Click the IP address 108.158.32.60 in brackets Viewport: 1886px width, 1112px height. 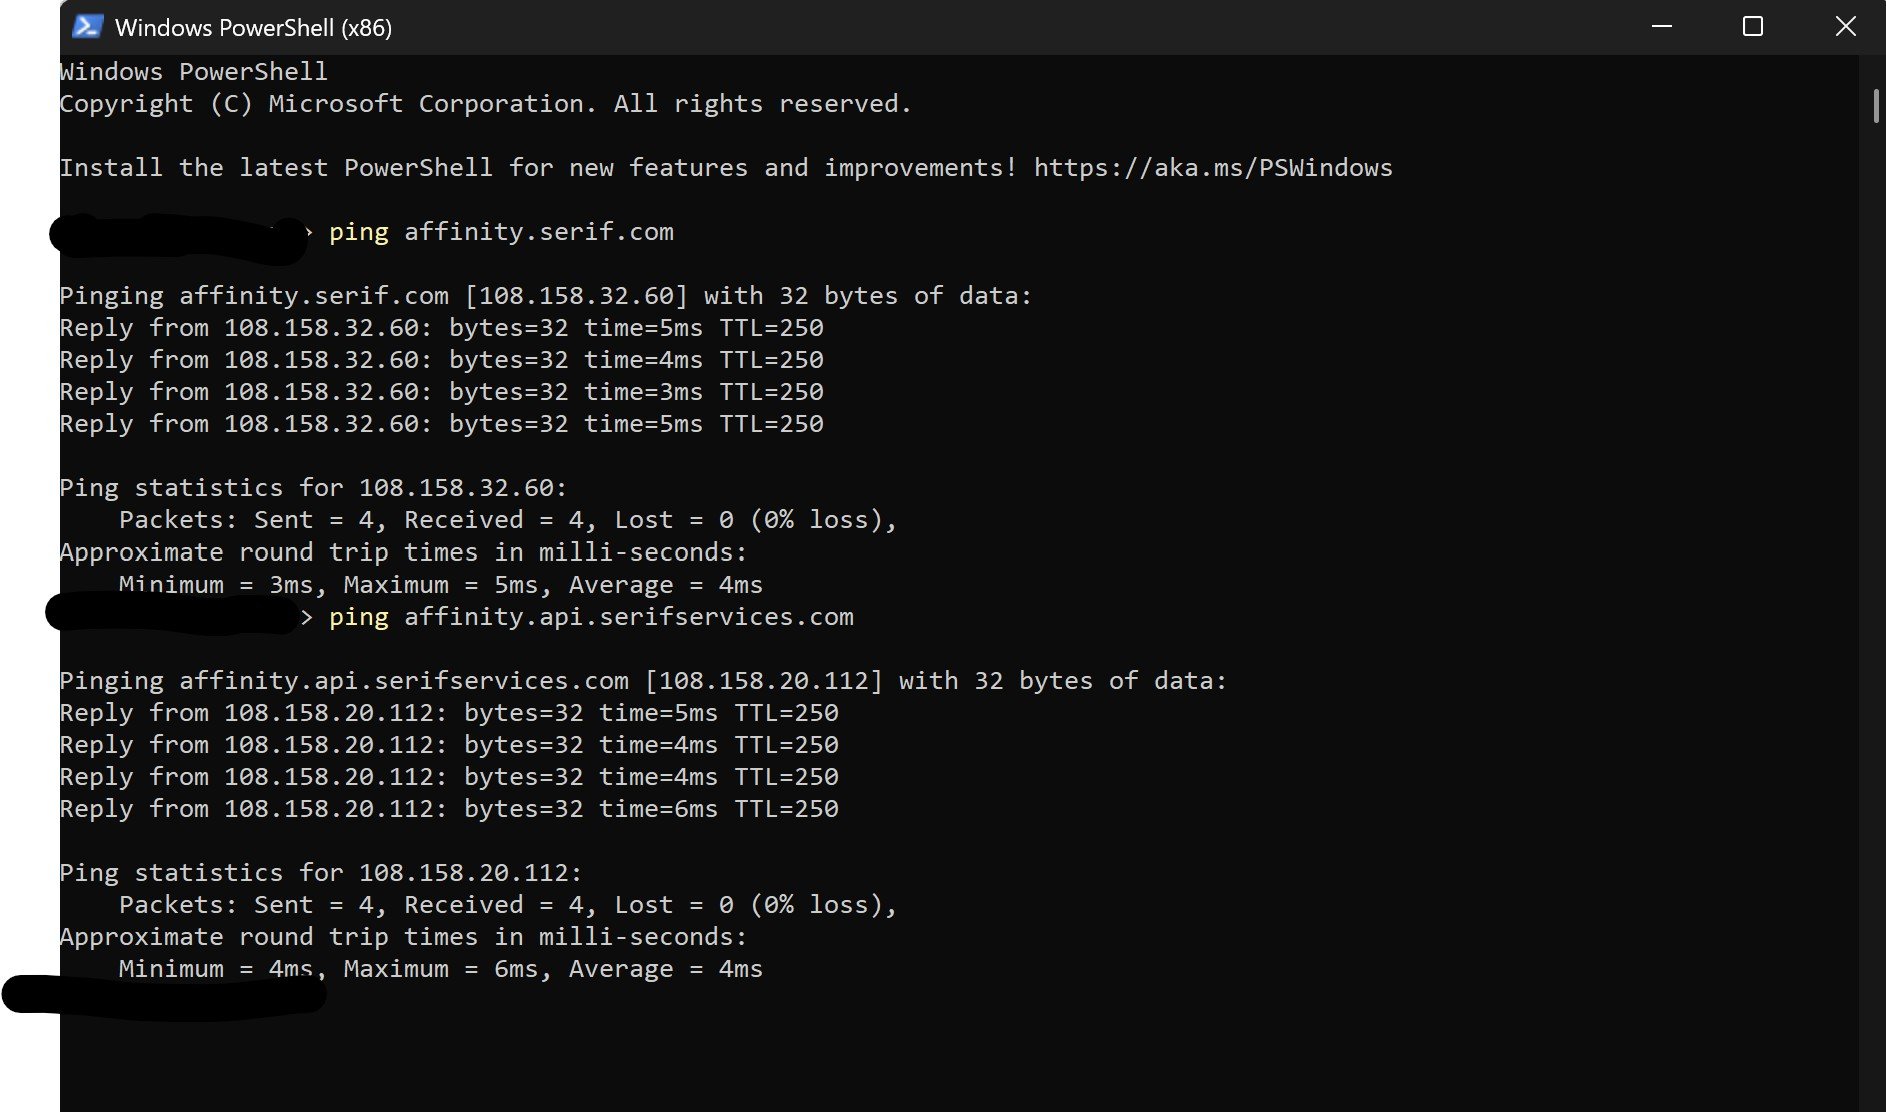tap(576, 296)
